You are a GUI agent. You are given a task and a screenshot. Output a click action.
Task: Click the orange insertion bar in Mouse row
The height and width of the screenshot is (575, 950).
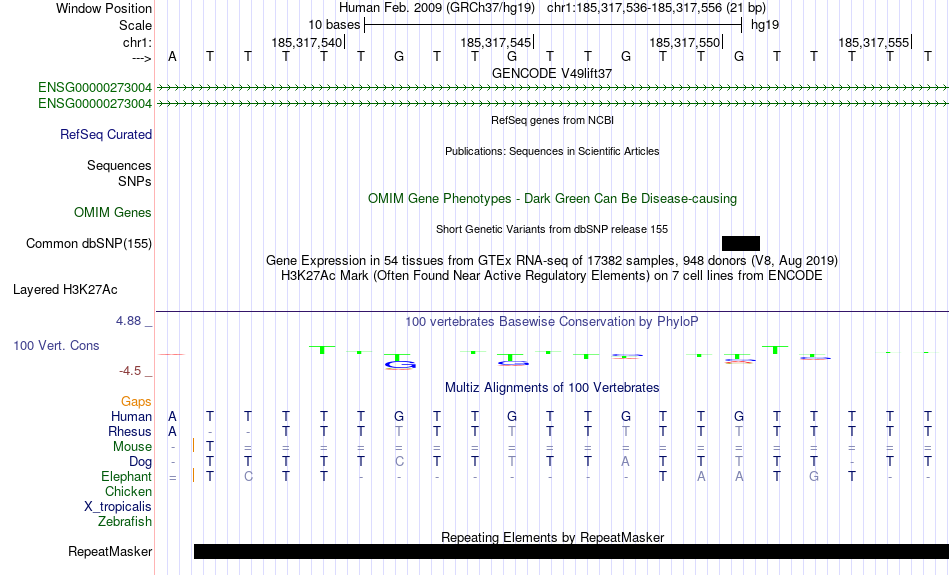[x=194, y=445]
